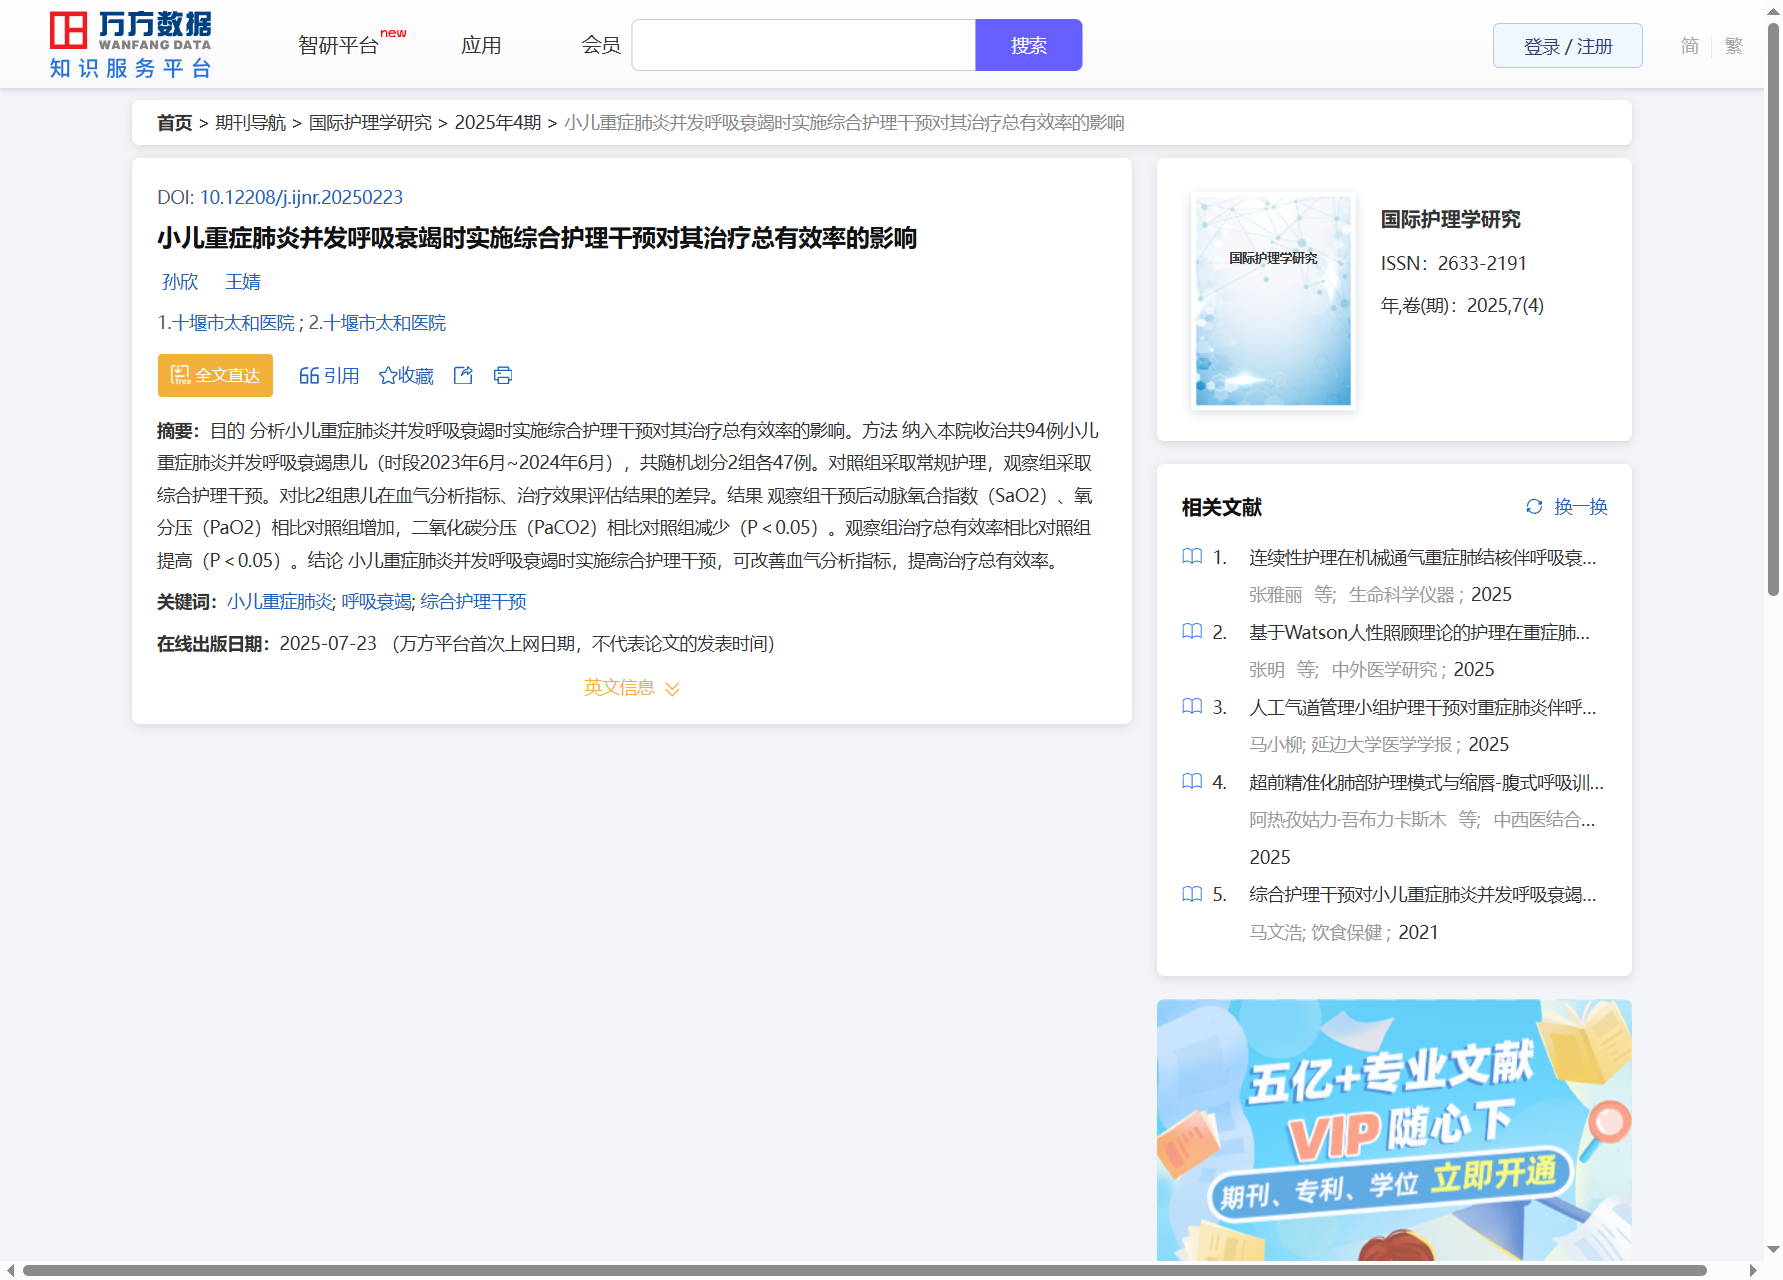The height and width of the screenshot is (1280, 1783).
Task: Click the 全文直达 full text button
Action: point(215,375)
